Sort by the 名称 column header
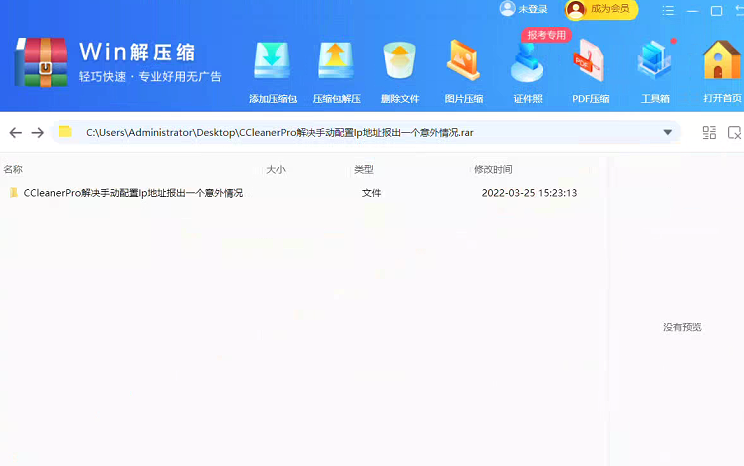This screenshot has height=466, width=744. (x=13, y=169)
